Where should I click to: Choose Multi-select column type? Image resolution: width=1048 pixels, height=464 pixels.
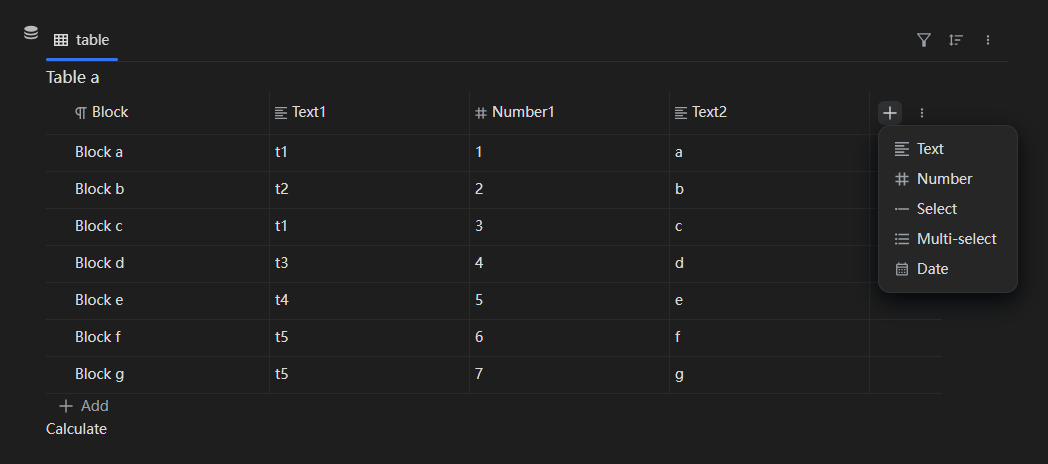(955, 239)
